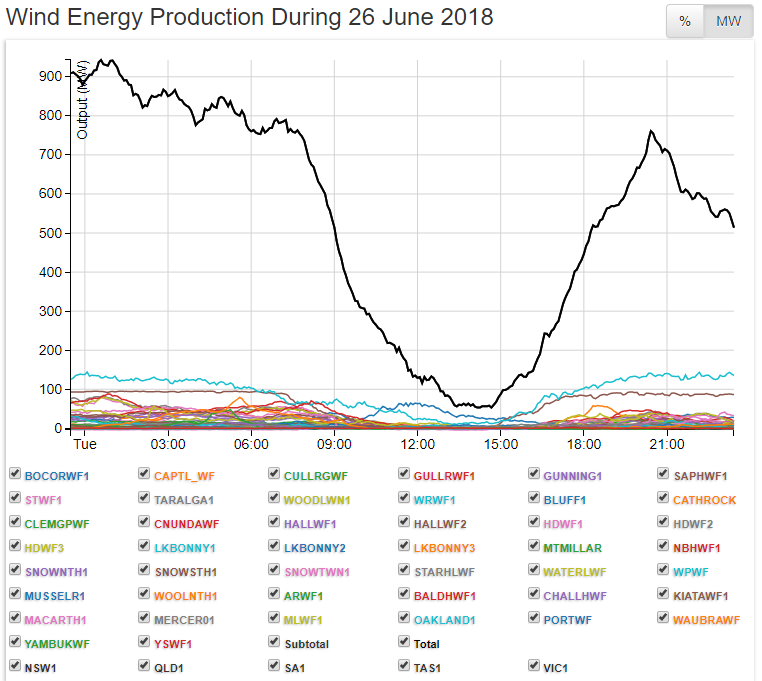Click the evening peak of the Total line
The height and width of the screenshot is (681, 762).
point(651,131)
